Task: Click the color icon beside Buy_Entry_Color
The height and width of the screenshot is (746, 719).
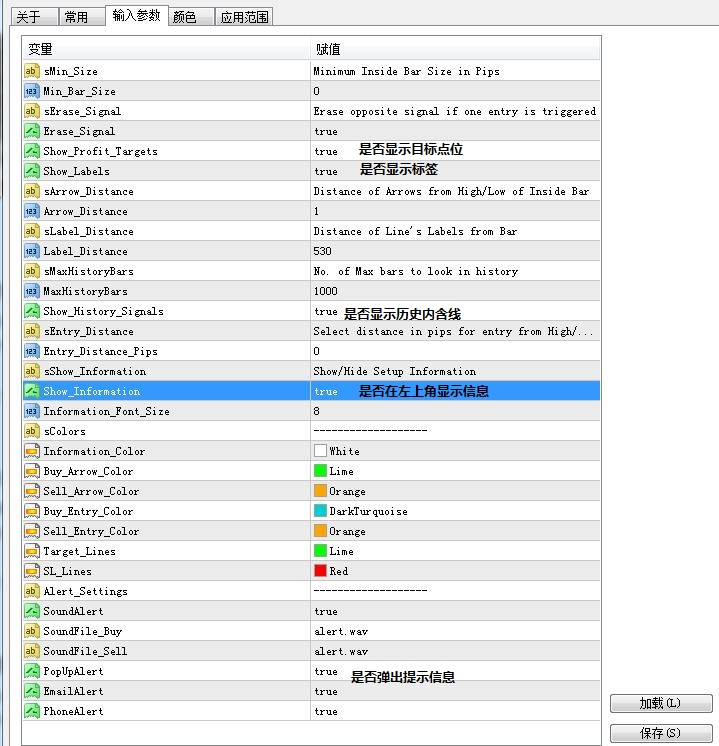Action: [31, 511]
